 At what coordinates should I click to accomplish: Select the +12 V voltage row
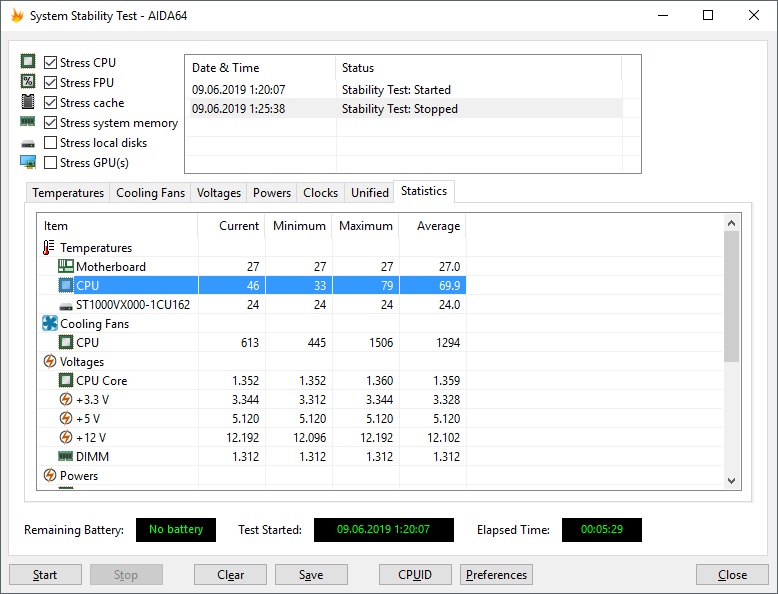tap(252, 438)
